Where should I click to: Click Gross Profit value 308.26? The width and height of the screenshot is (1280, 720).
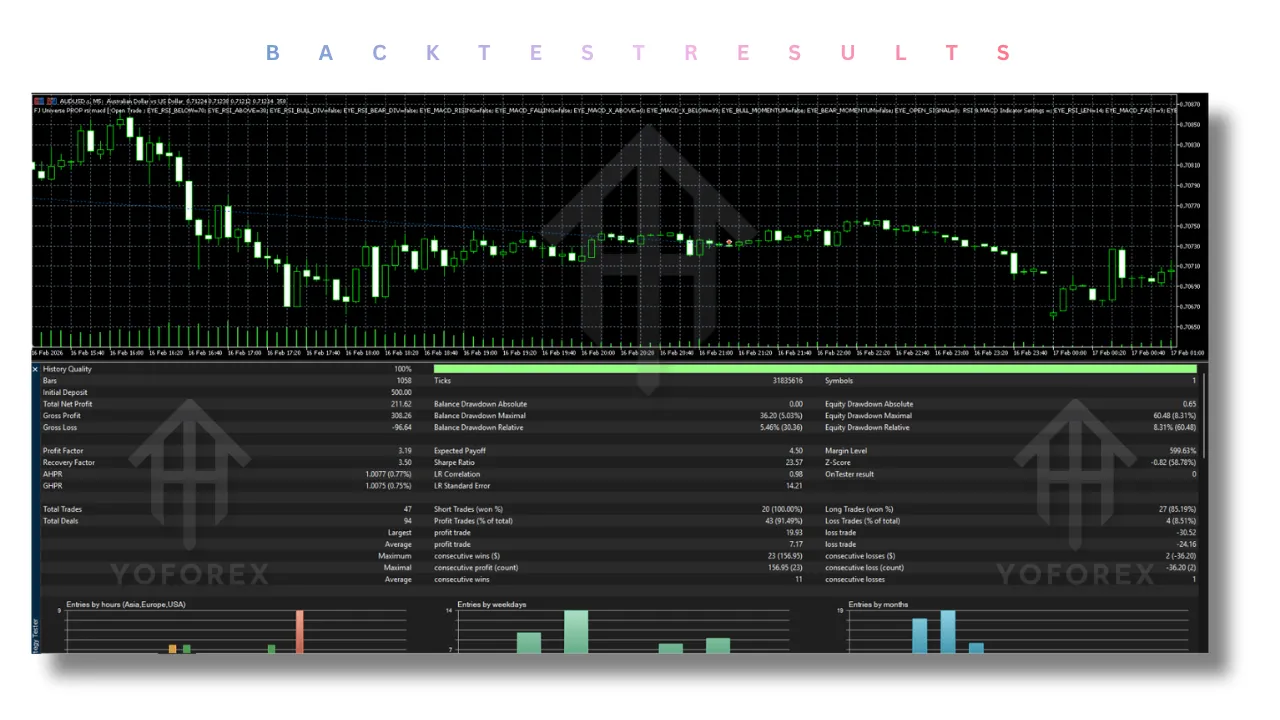401,416
